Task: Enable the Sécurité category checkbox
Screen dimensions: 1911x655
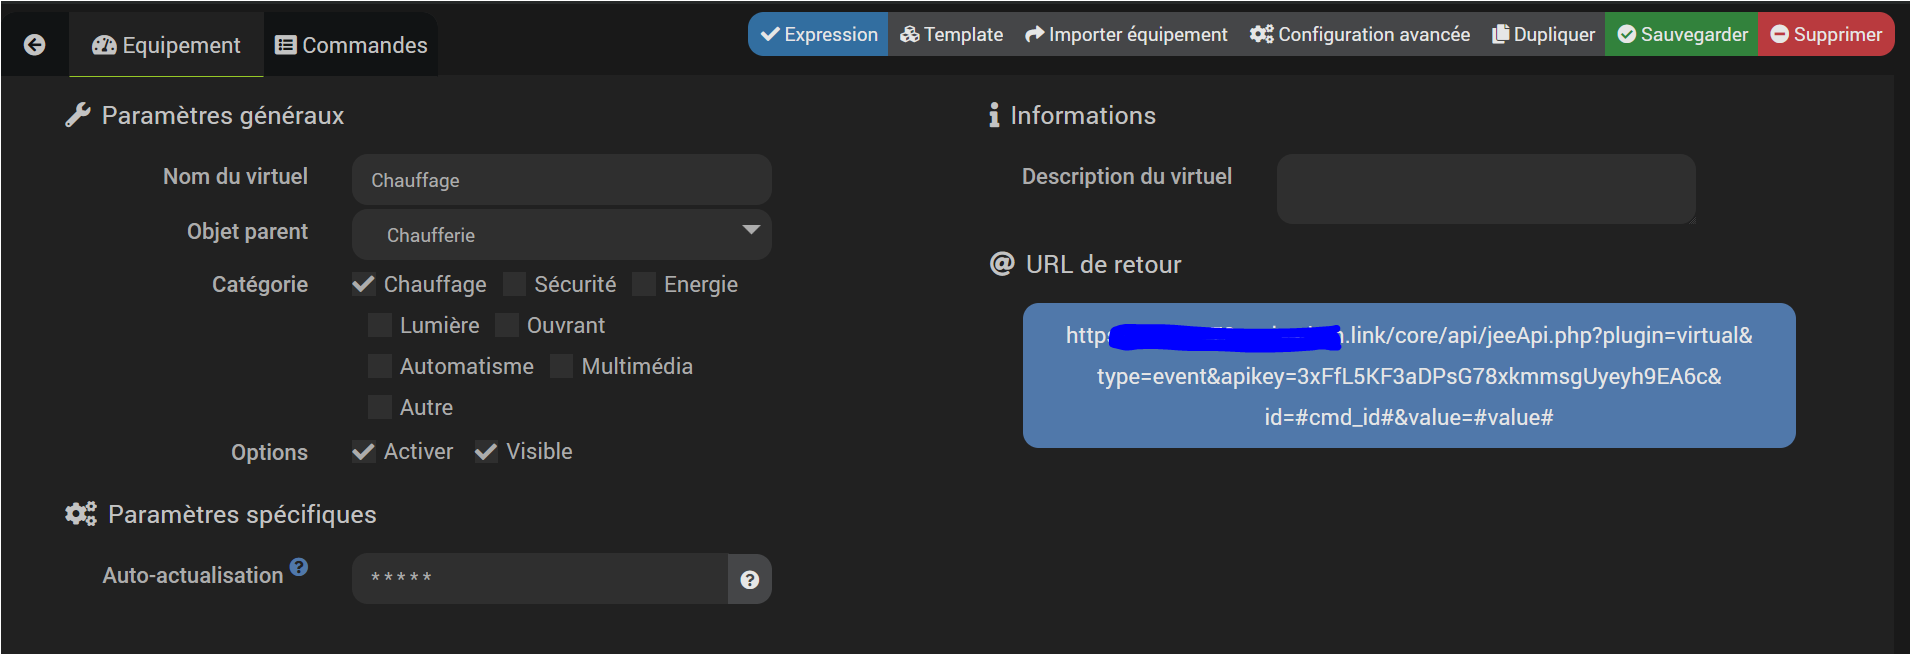Action: coord(515,285)
